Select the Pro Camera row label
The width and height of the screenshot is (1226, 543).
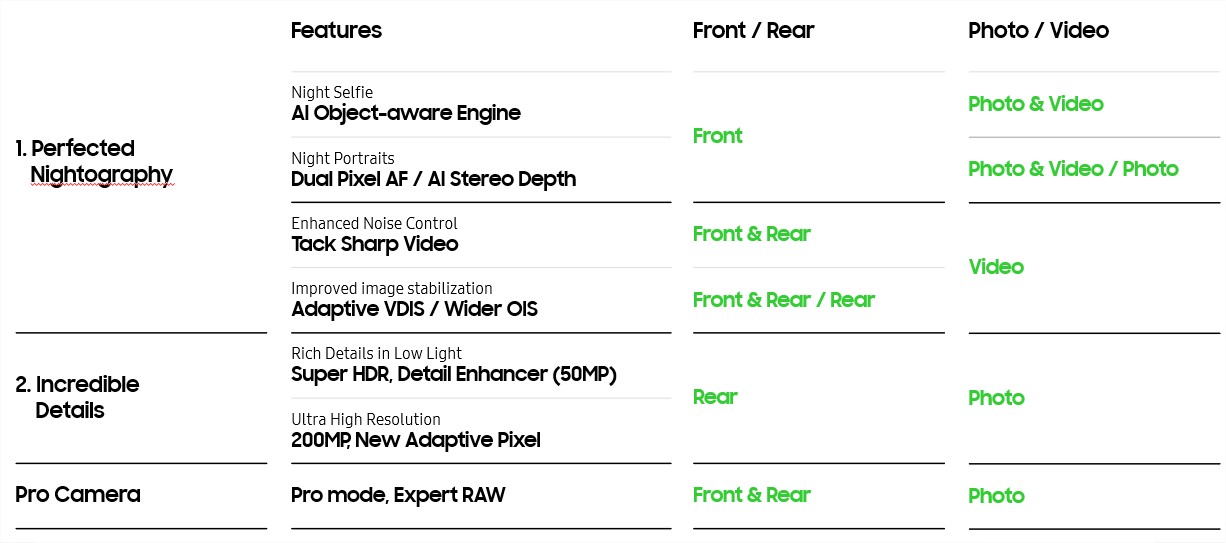[x=78, y=494]
